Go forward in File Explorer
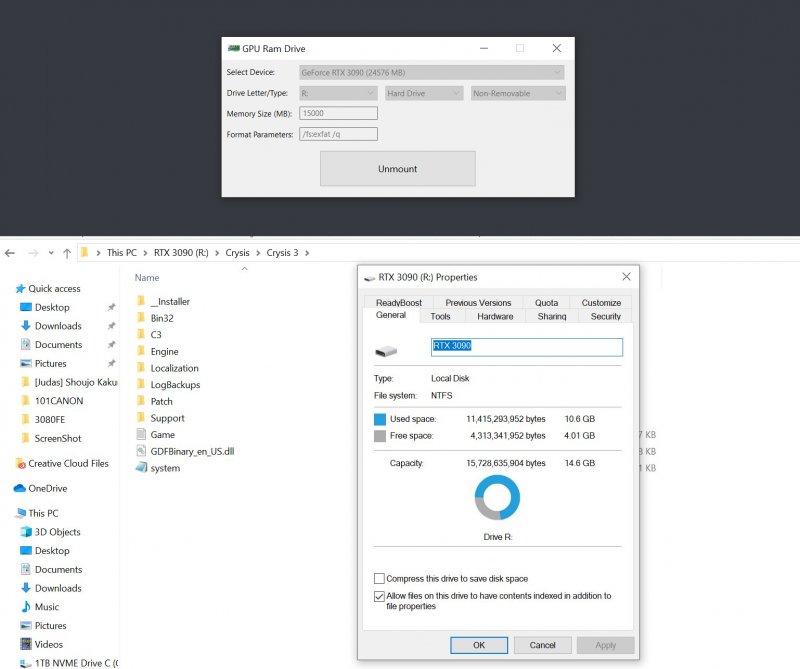Screen dimensions: 800x669 pos(33,253)
